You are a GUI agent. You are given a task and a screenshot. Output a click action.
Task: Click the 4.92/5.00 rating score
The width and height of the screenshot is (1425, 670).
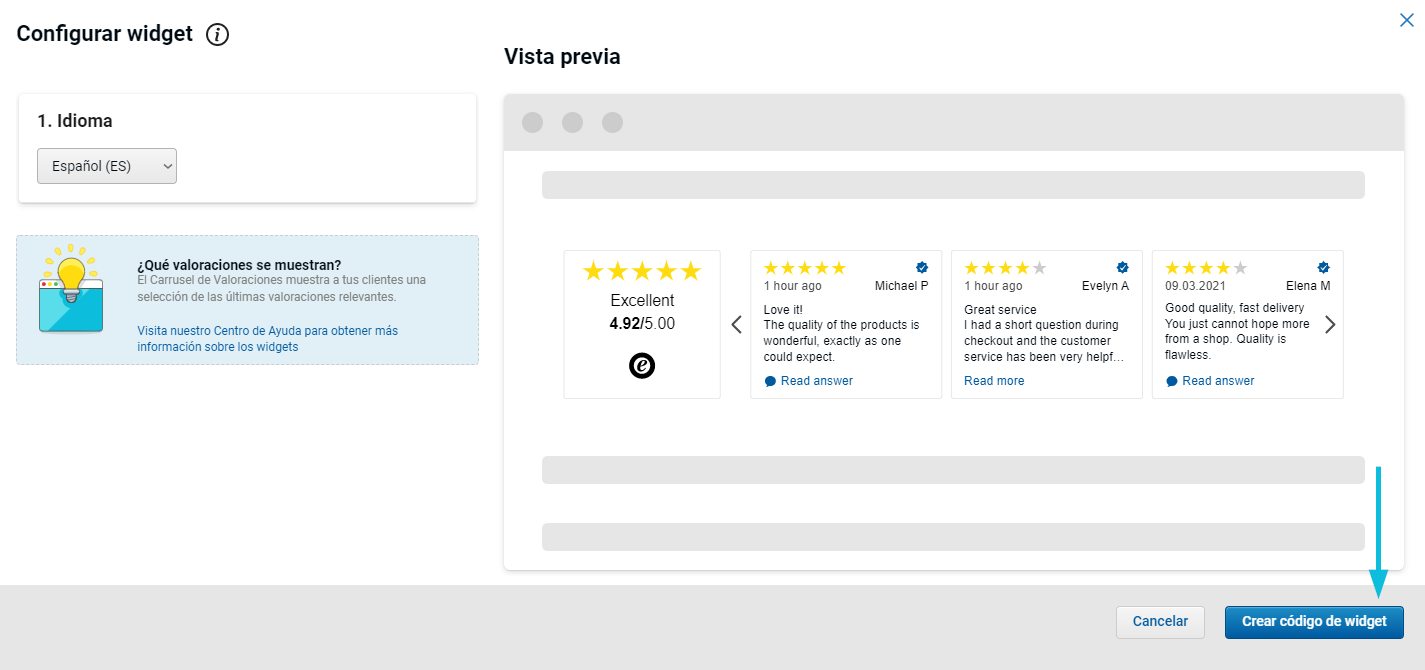click(x=642, y=324)
